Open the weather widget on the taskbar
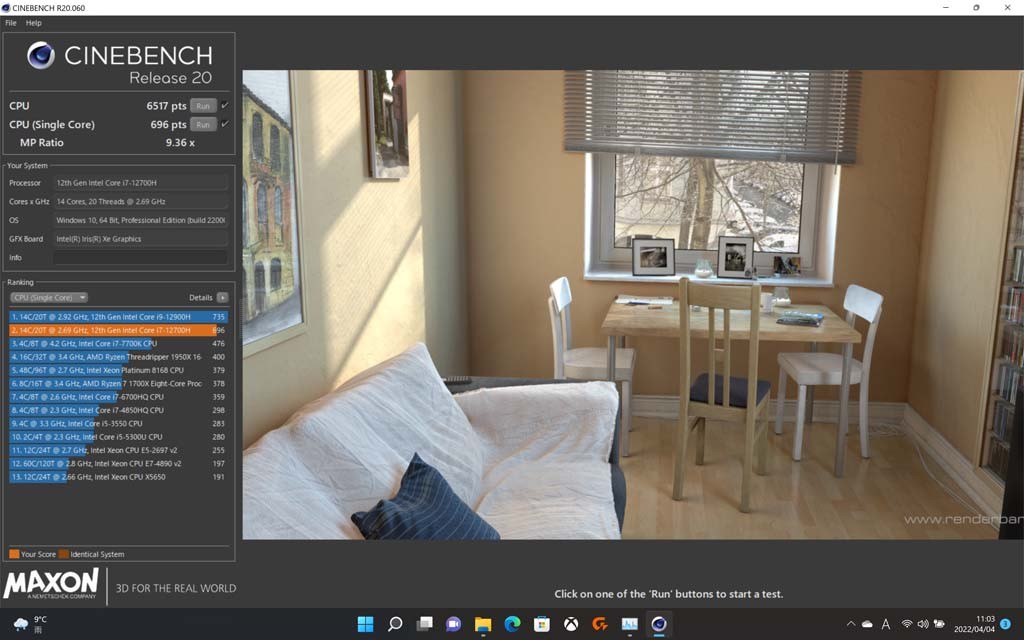The height and width of the screenshot is (640, 1024). click(x=29, y=624)
